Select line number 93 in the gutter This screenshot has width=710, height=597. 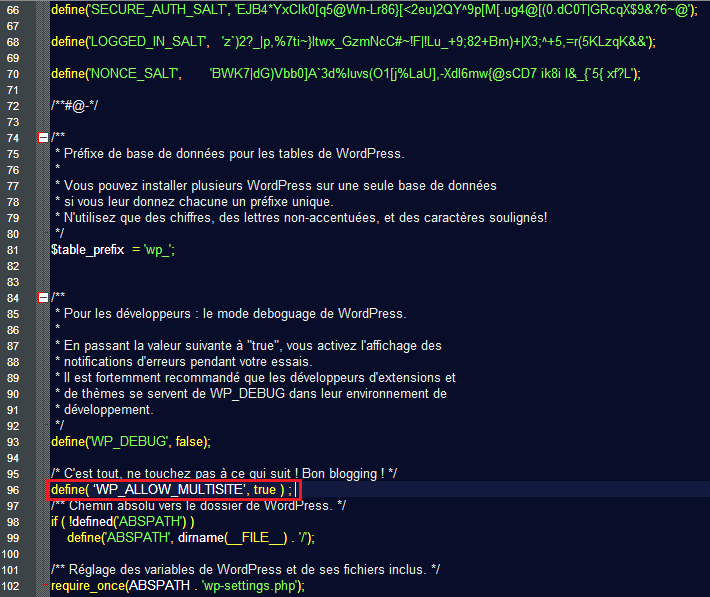click(13, 441)
